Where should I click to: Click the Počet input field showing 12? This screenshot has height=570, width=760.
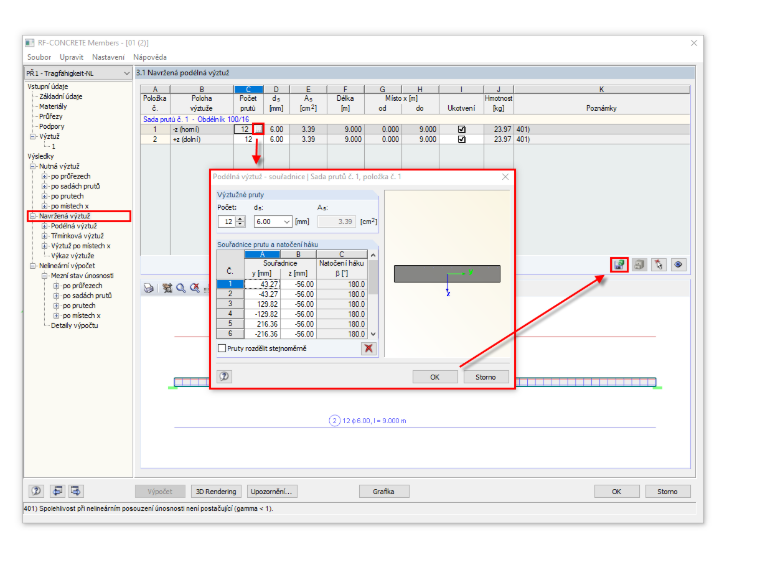tap(227, 222)
